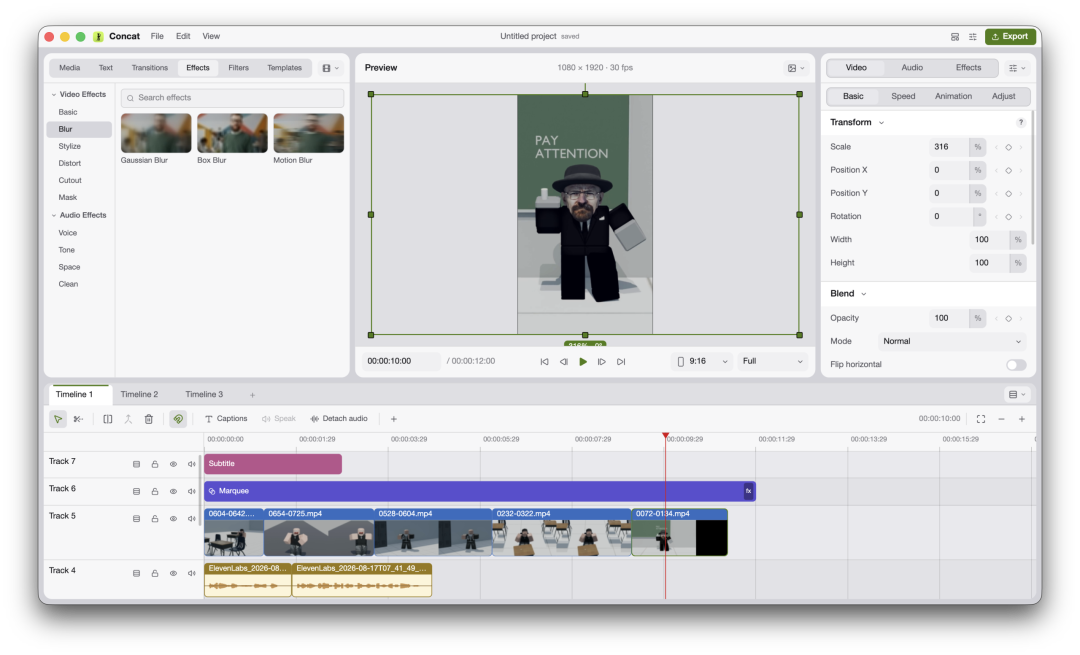
Task: Click the Detach audio button
Action: click(x=339, y=419)
